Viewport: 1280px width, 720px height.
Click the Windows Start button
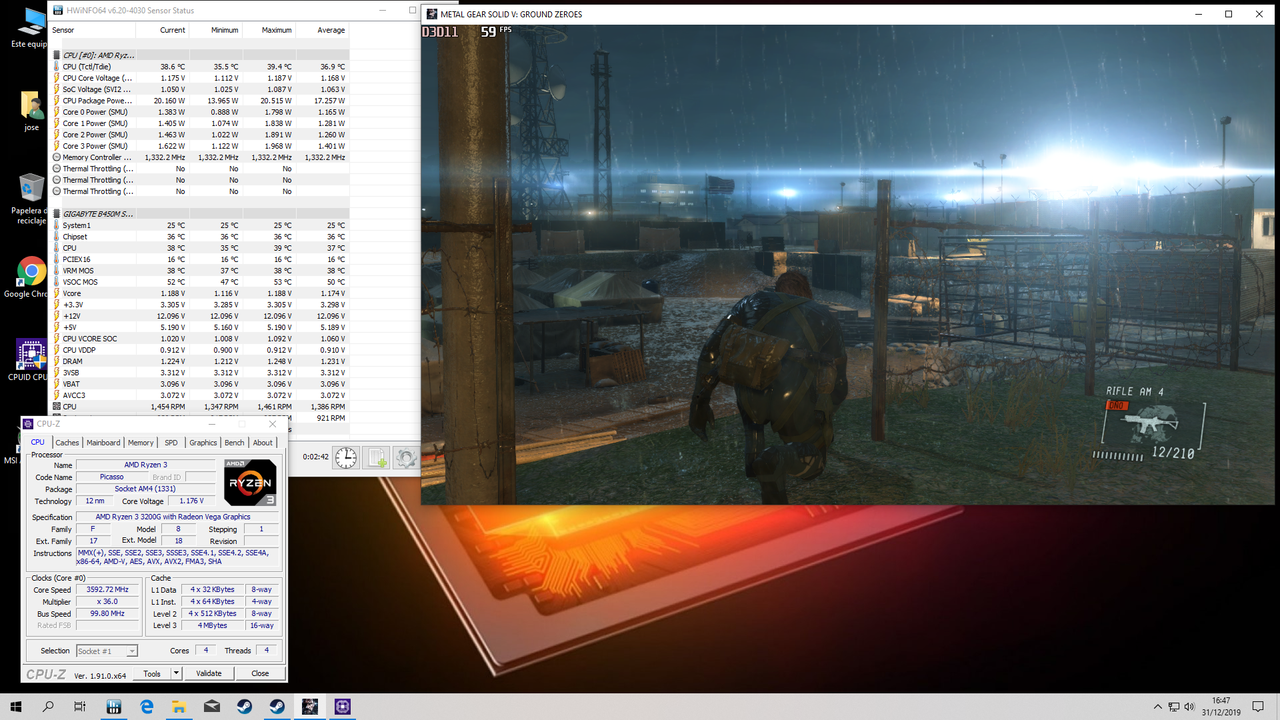(16, 706)
